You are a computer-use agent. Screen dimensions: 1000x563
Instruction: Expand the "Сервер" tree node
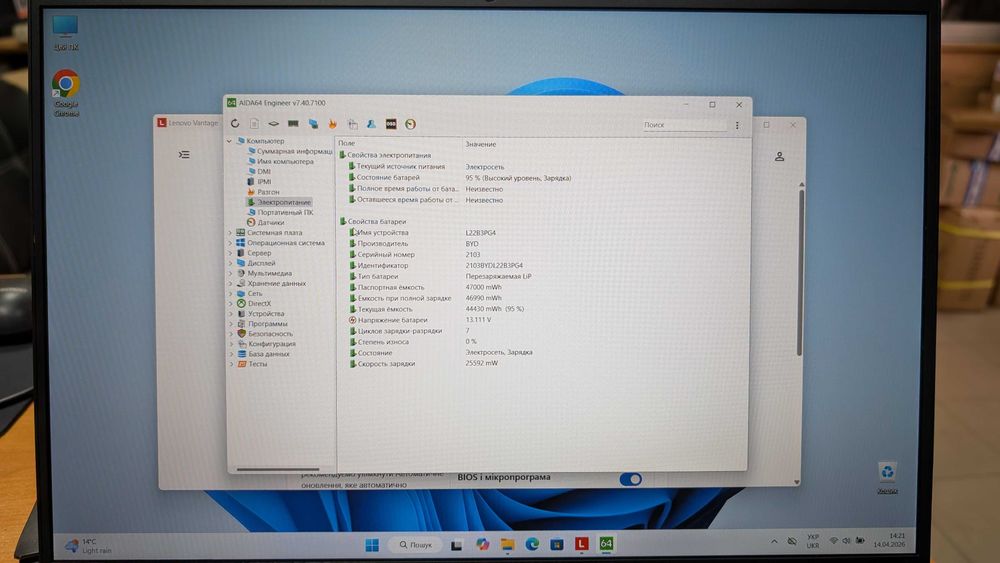coord(230,253)
